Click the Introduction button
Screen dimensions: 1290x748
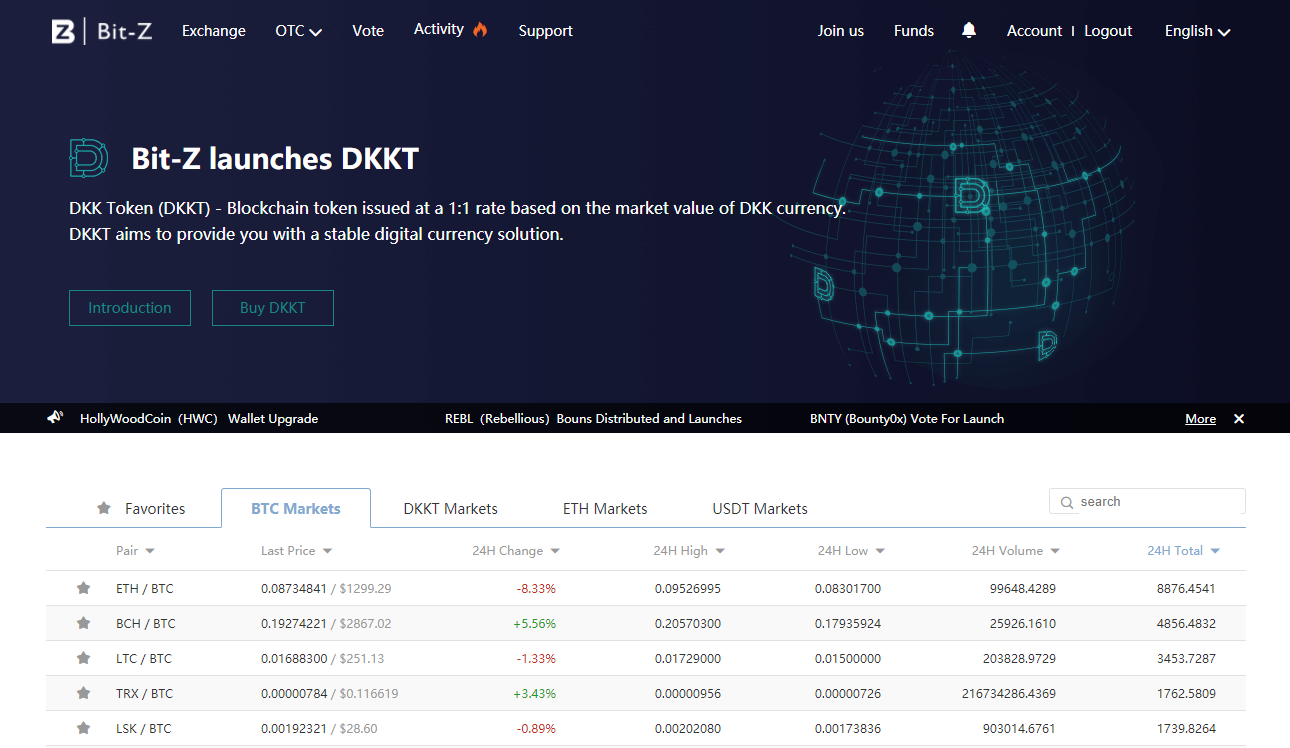pos(130,308)
